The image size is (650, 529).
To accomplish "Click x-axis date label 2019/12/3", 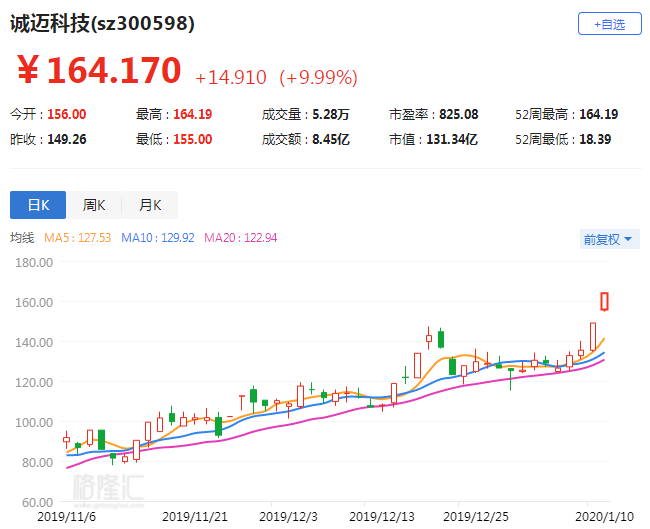I will (288, 517).
